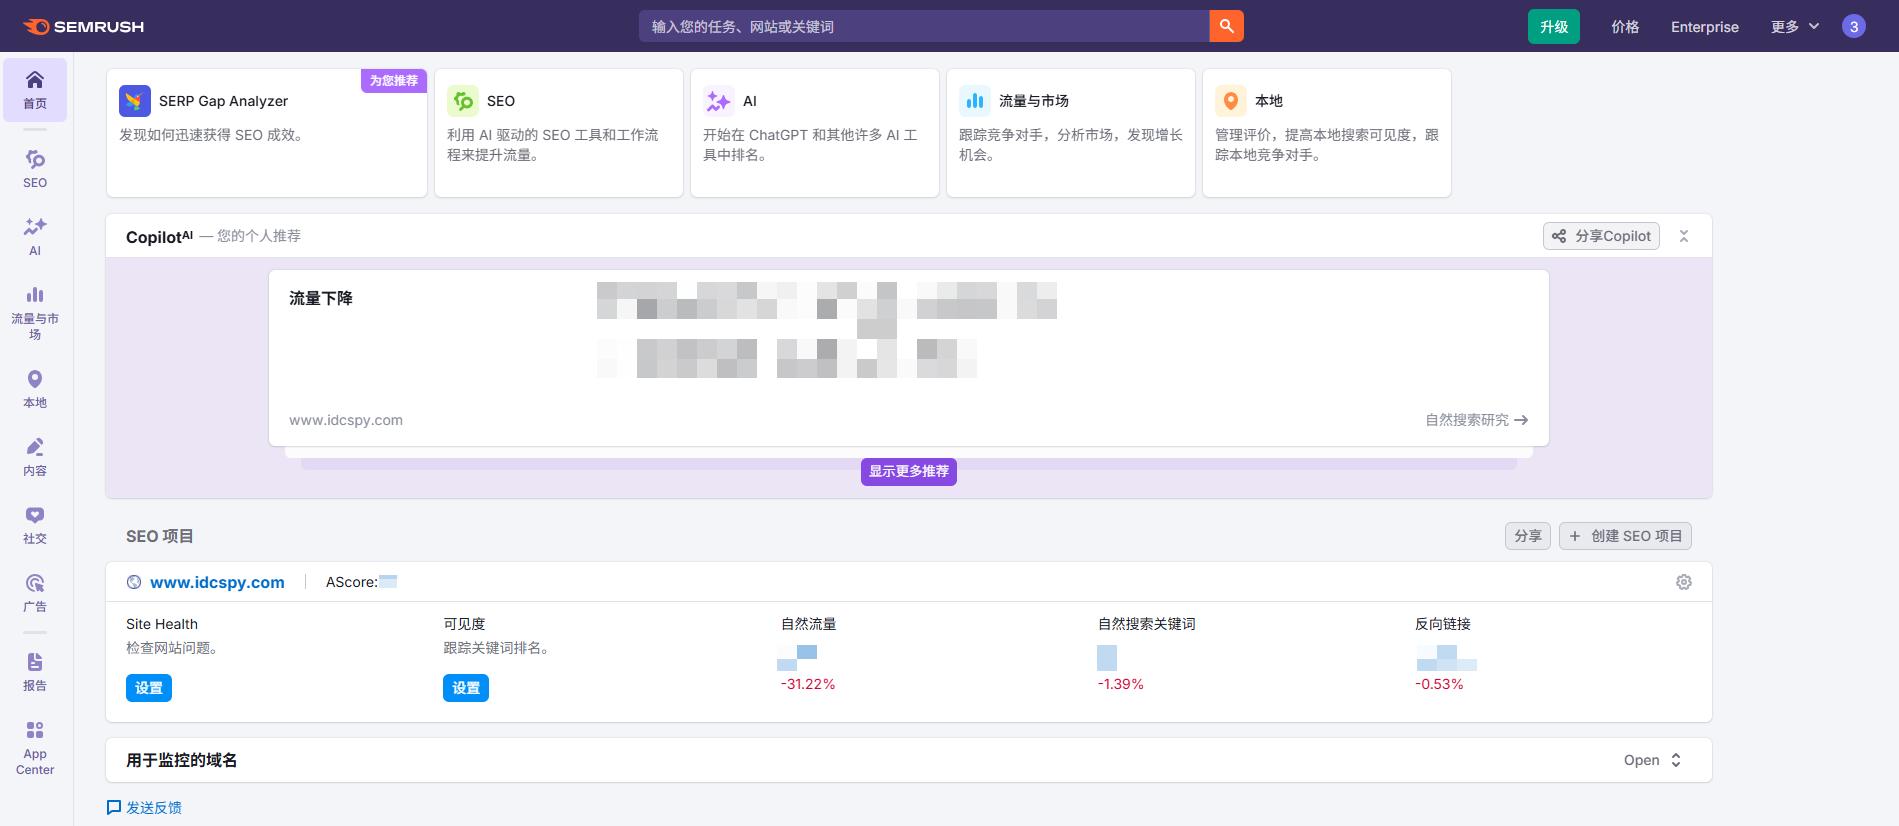Expand the 用于监控的域名 Open toggle
Viewport: 1899px width, 826px height.
pos(1653,760)
